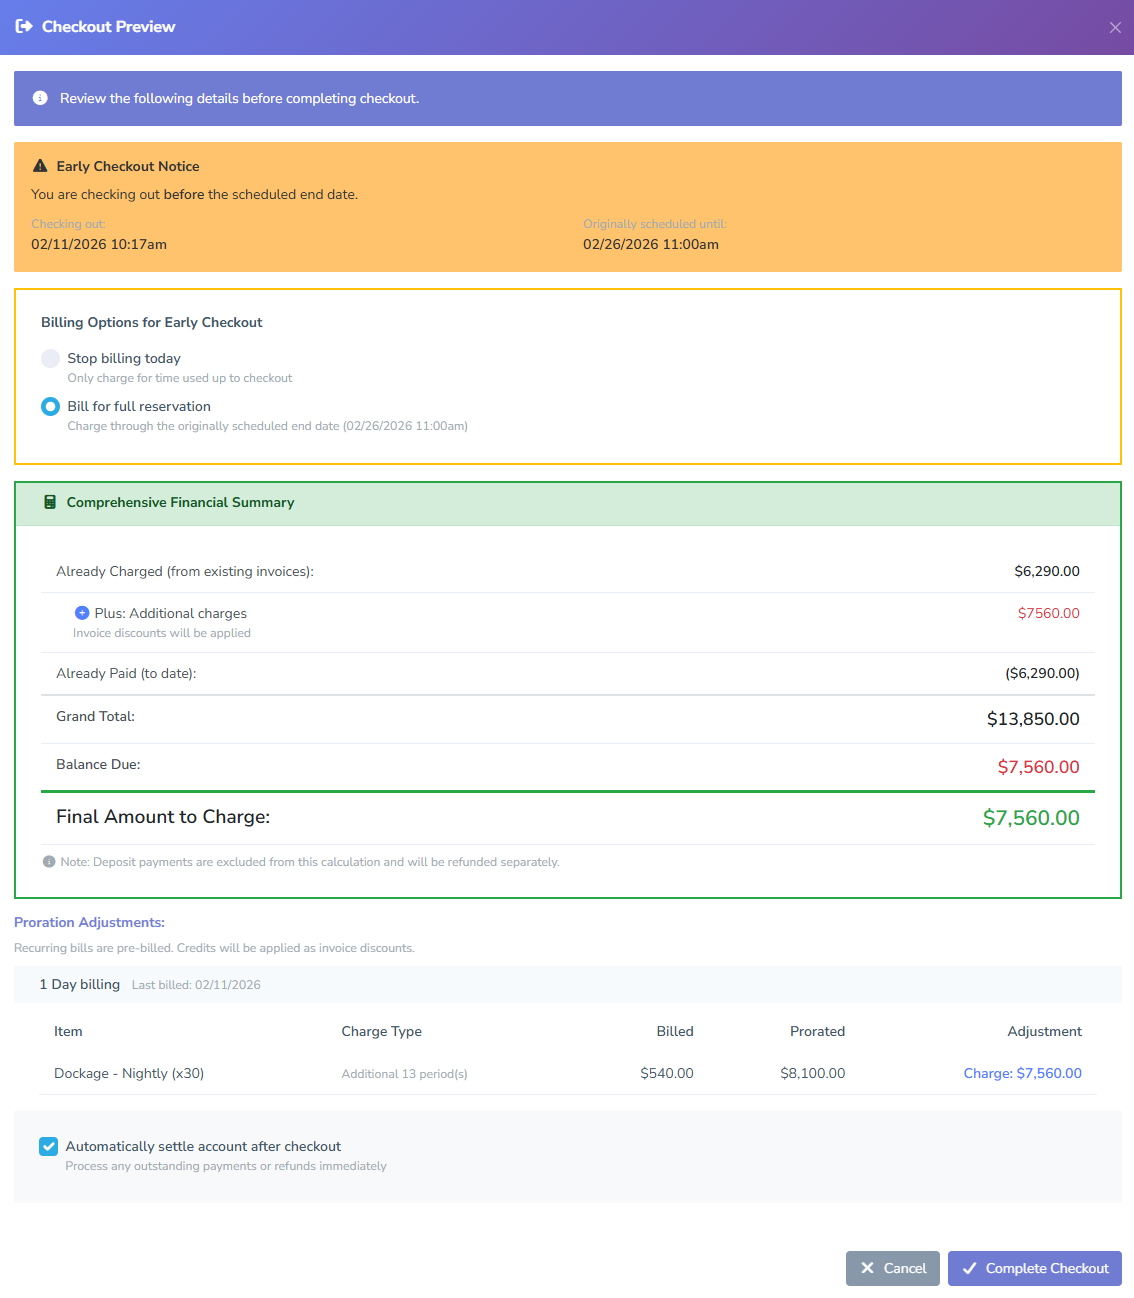Screen dimensions: 1134x1298
Task: Click the info icon in review banner
Action: pos(40,98)
